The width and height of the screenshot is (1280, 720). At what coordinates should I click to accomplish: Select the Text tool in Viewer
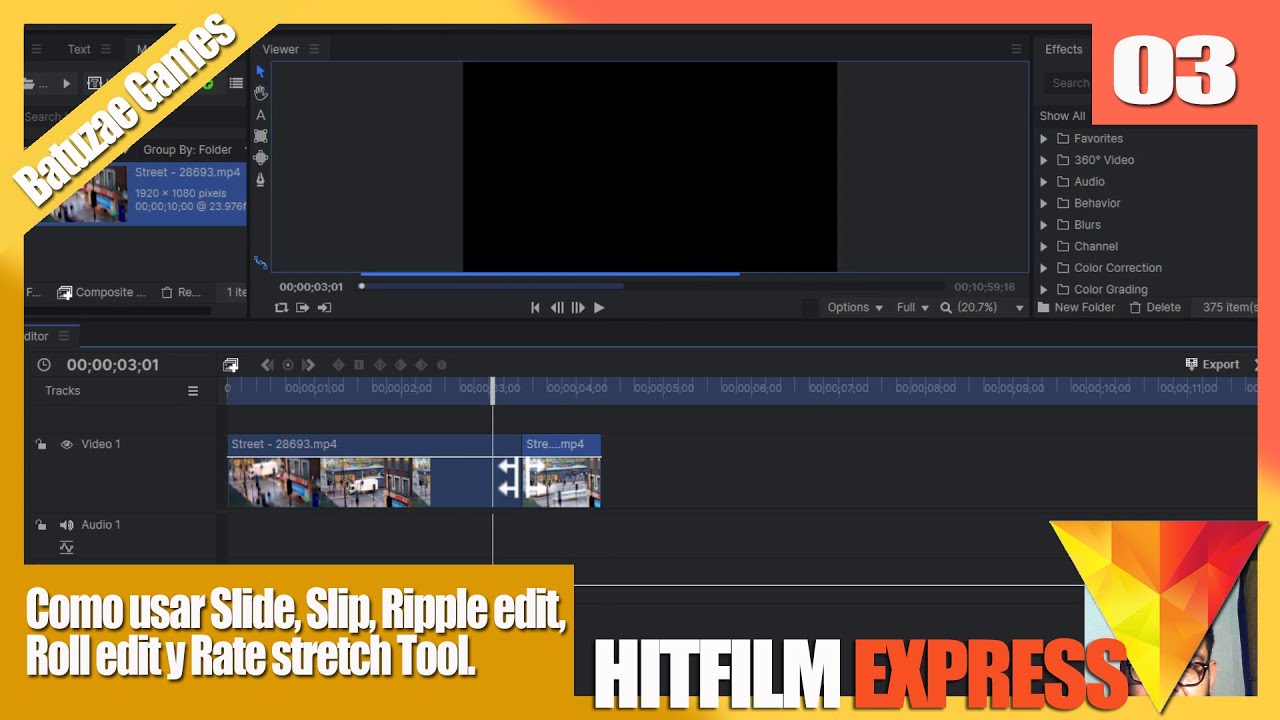coord(260,115)
